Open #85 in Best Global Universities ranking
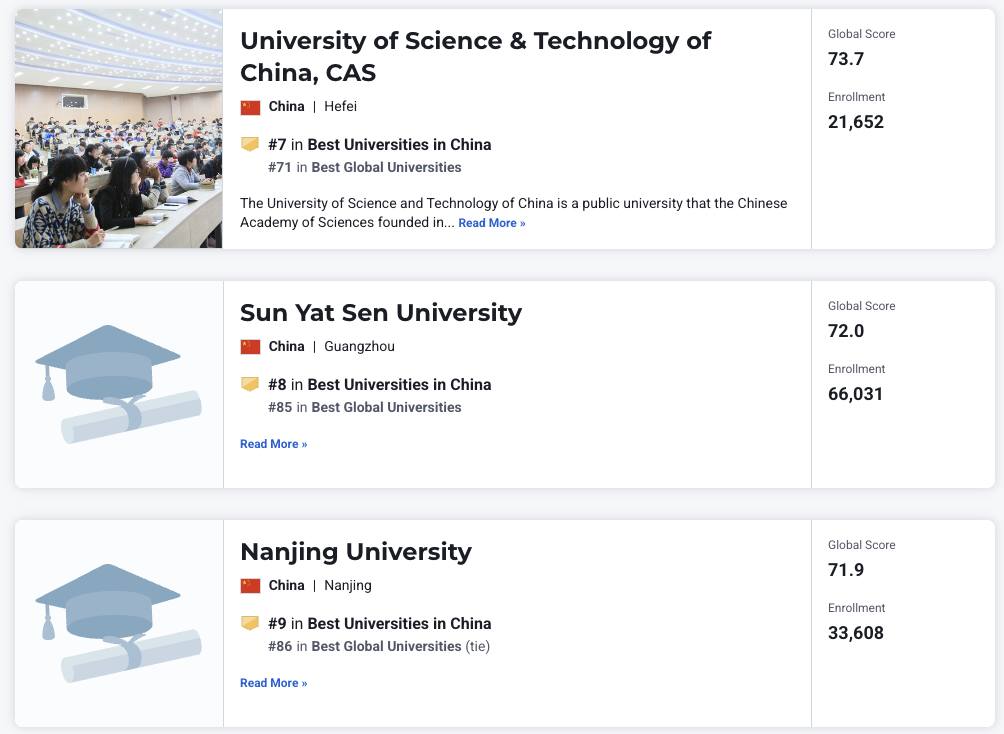1004x734 pixels. (385, 407)
